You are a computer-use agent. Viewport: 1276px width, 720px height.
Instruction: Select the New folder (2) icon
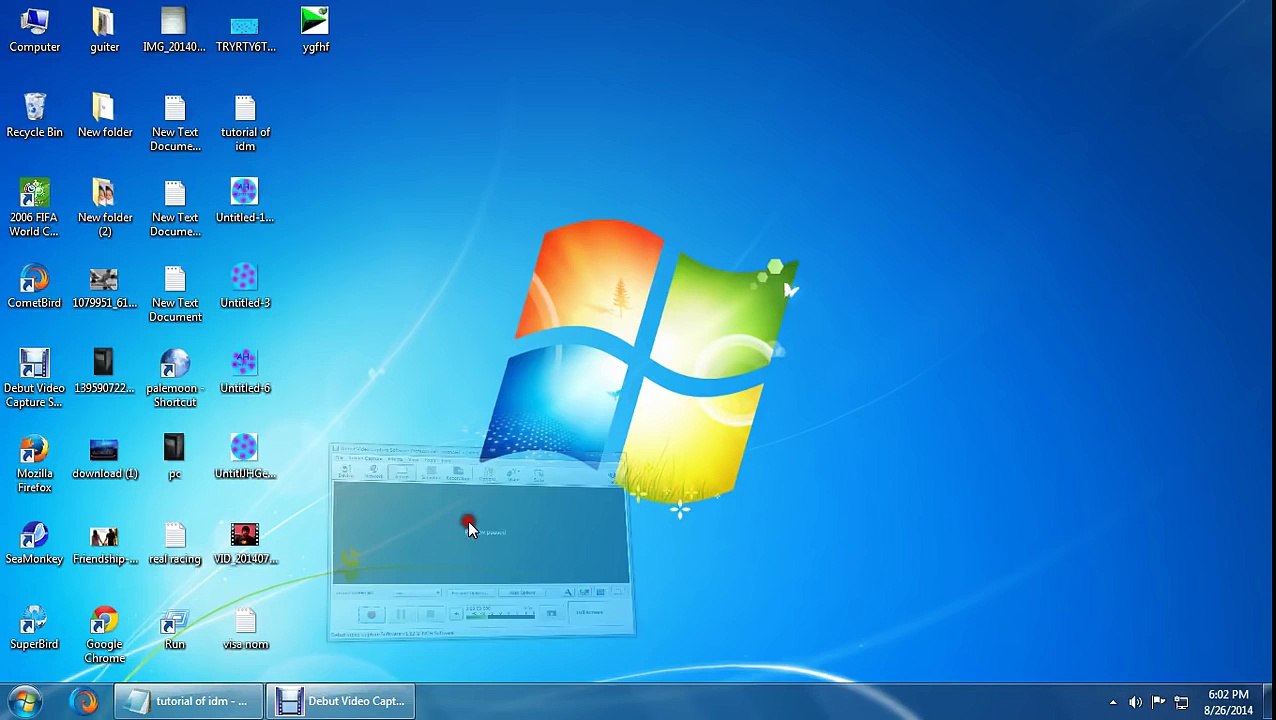click(x=104, y=208)
